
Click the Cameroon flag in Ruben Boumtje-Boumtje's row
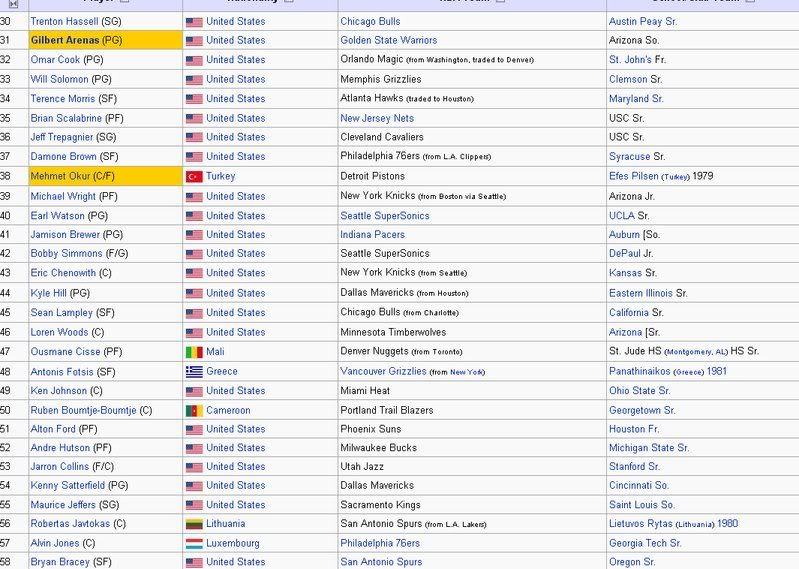pyautogui.click(x=194, y=411)
